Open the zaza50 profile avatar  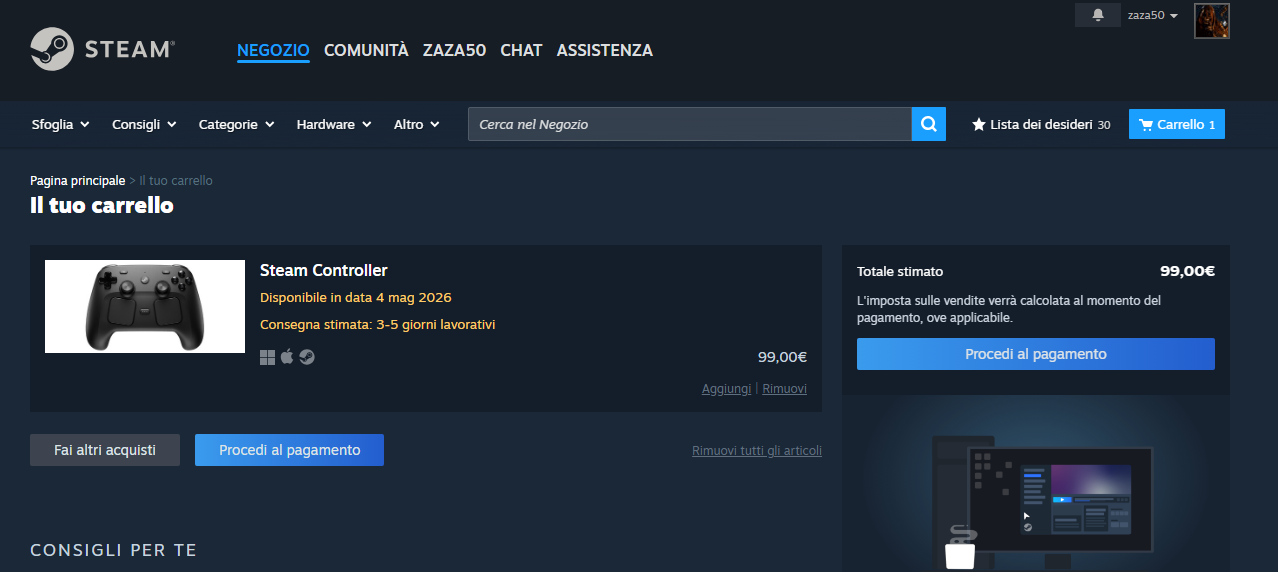coord(1212,21)
